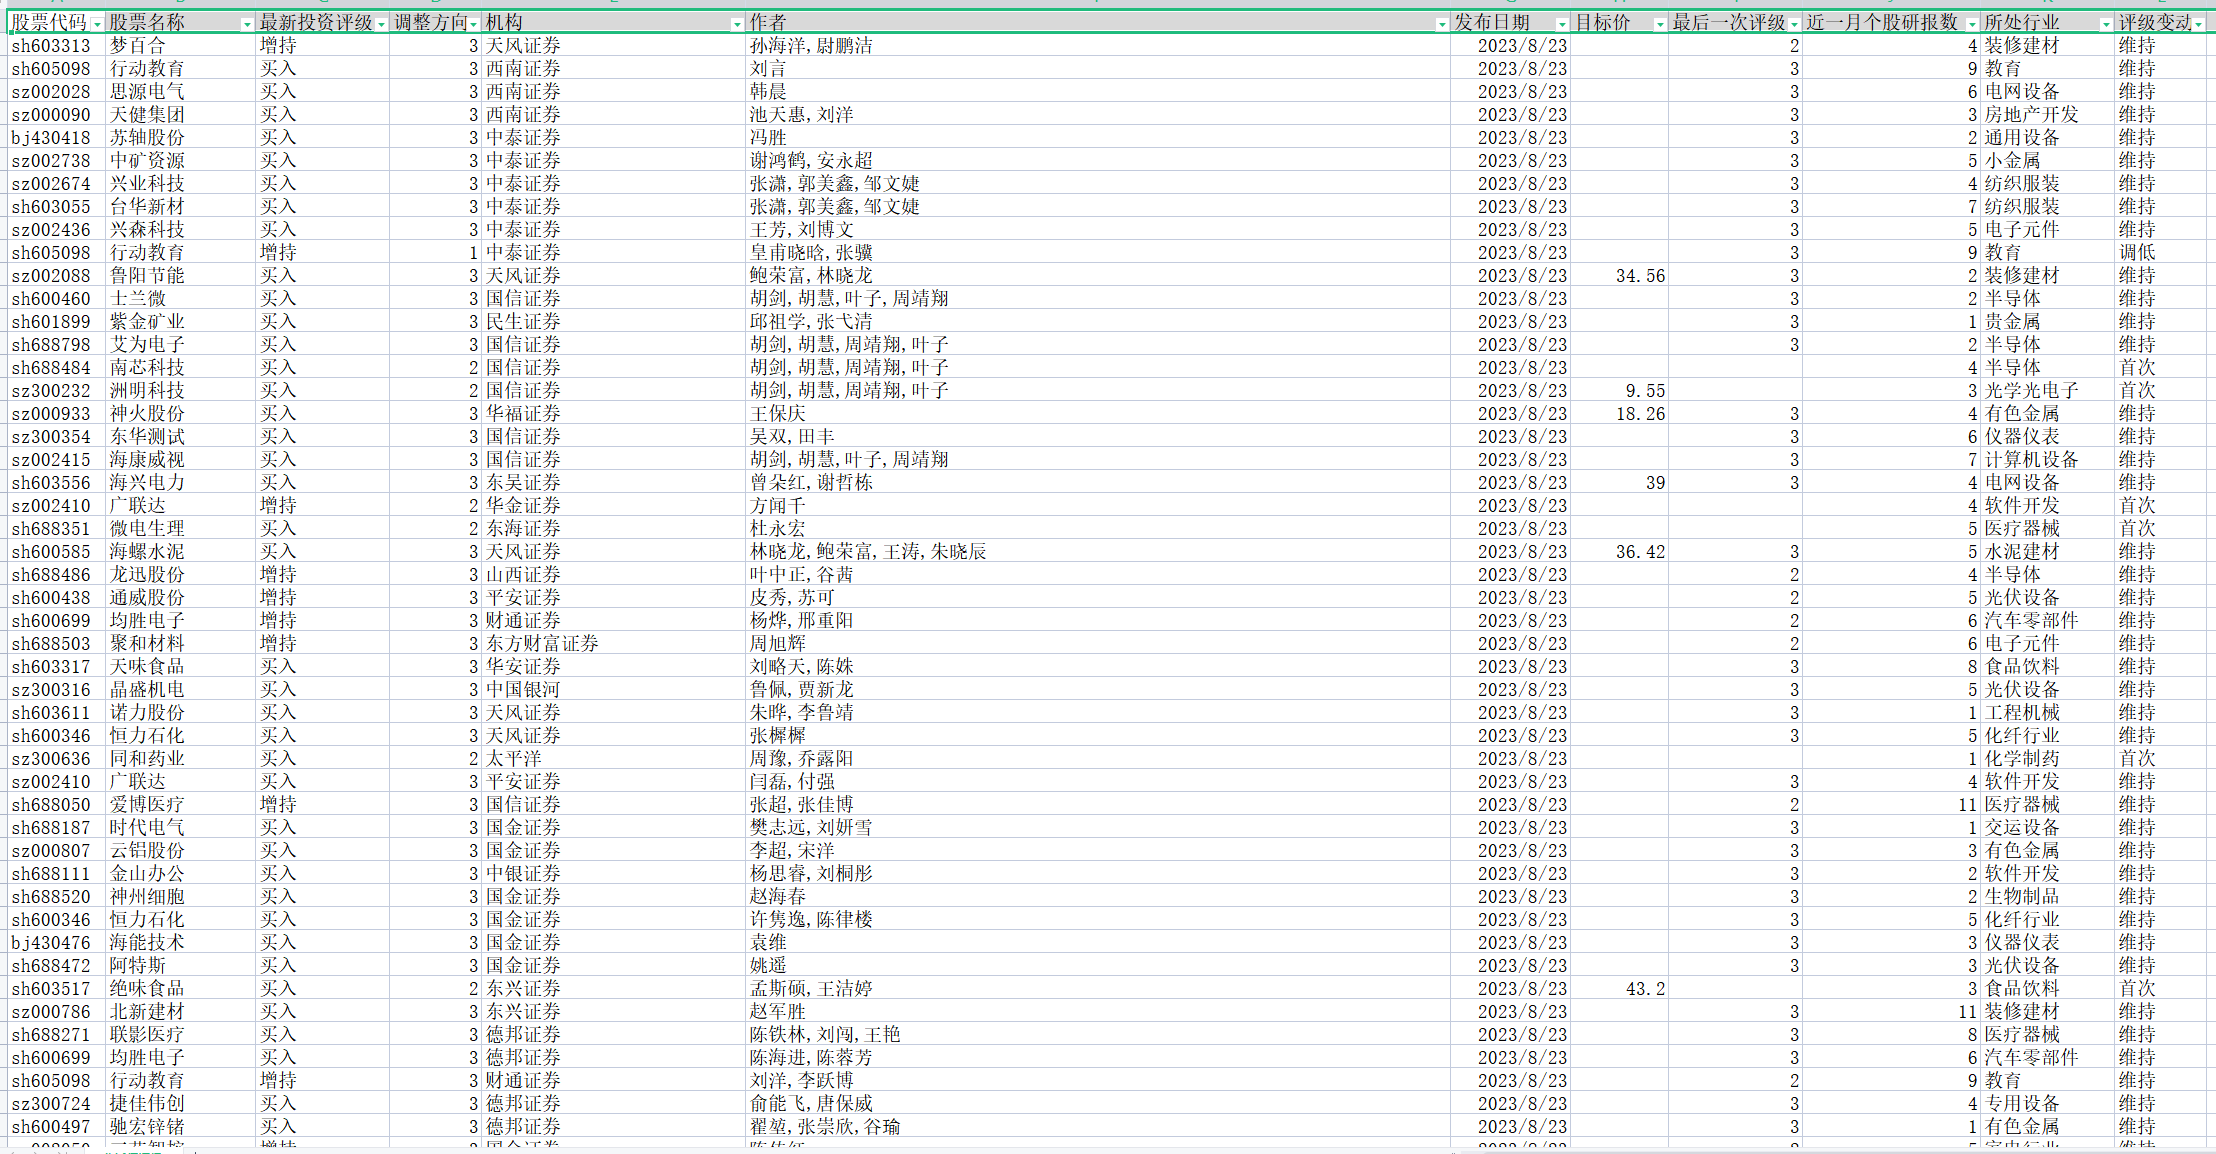2216x1154 pixels.
Task: Click the 化学制药 industry cell
Action: pos(2047,759)
